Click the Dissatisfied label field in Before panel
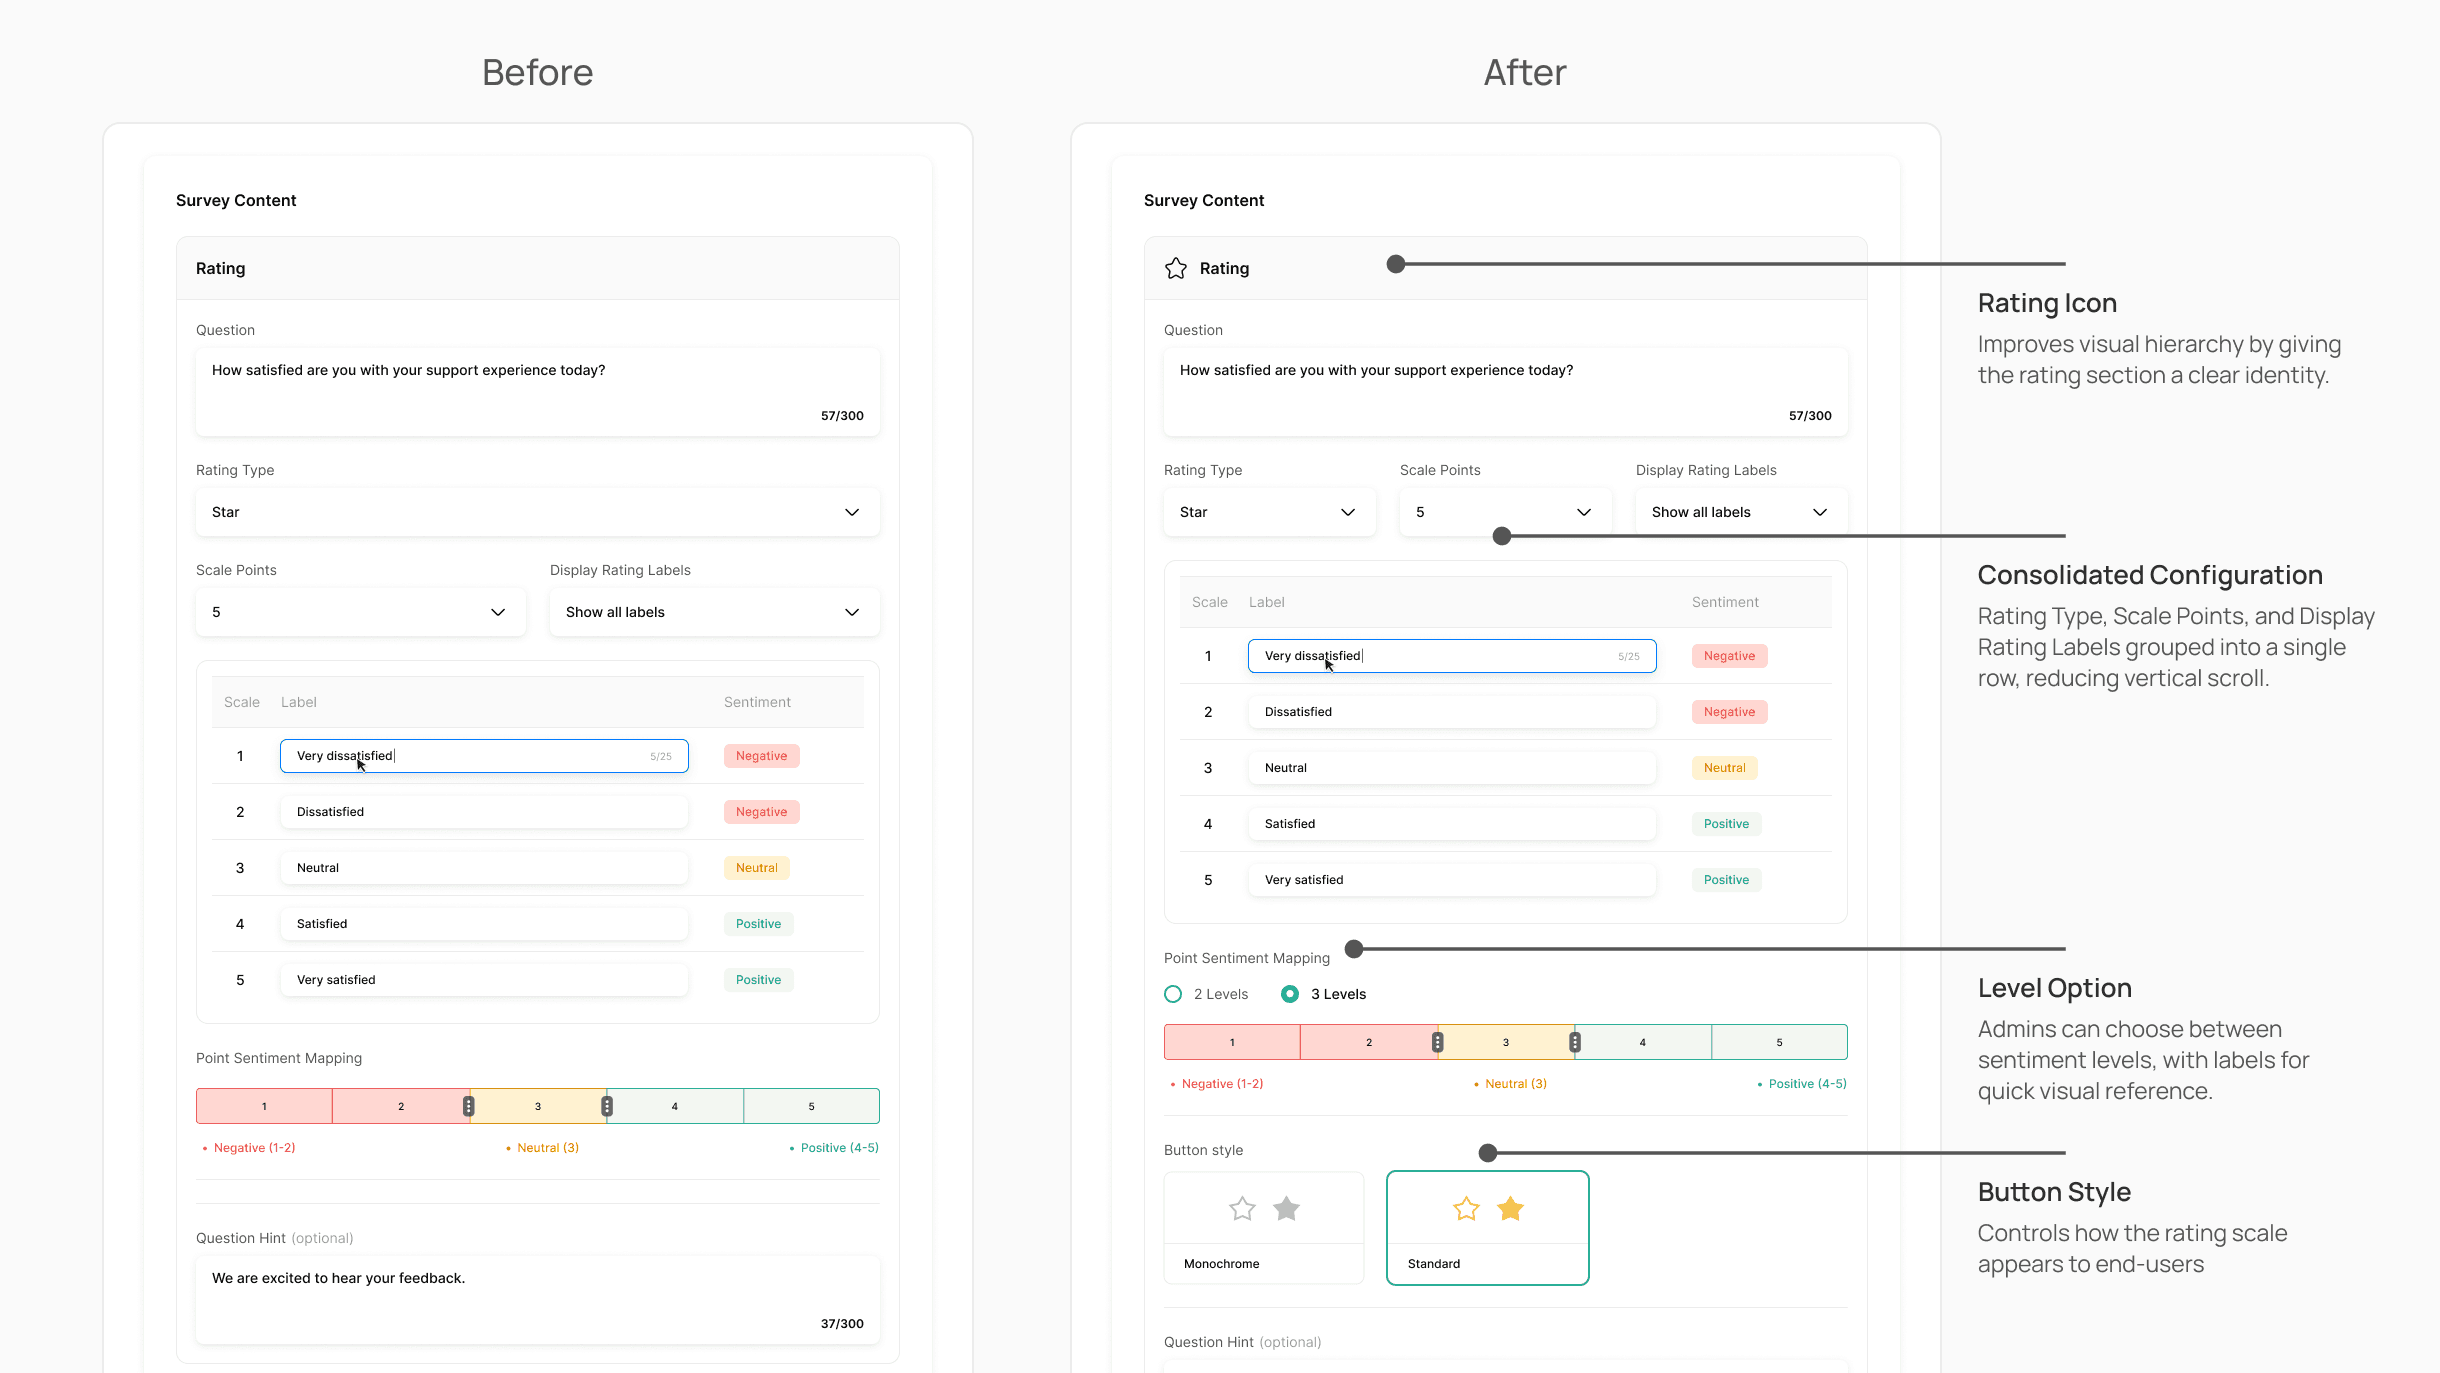The width and height of the screenshot is (2440, 1373). (x=484, y=812)
